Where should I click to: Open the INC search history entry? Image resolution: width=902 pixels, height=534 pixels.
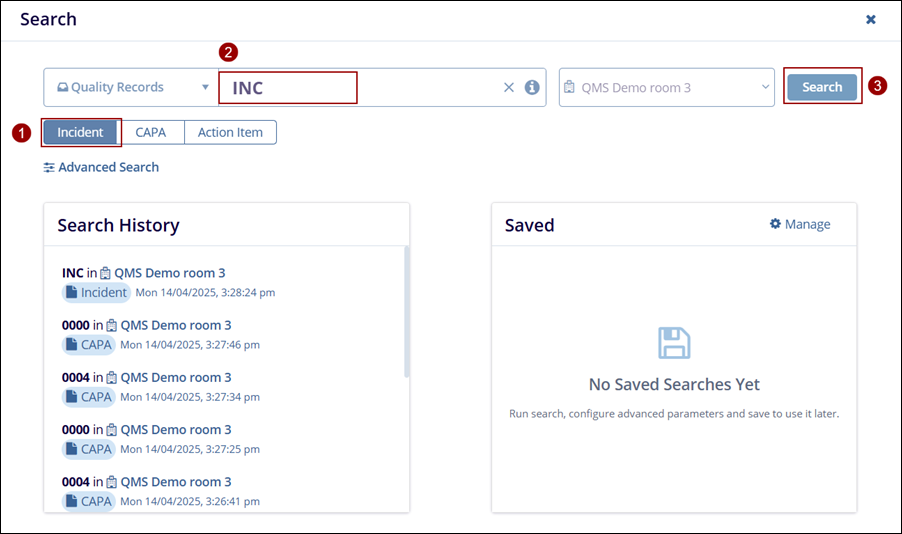[73, 273]
